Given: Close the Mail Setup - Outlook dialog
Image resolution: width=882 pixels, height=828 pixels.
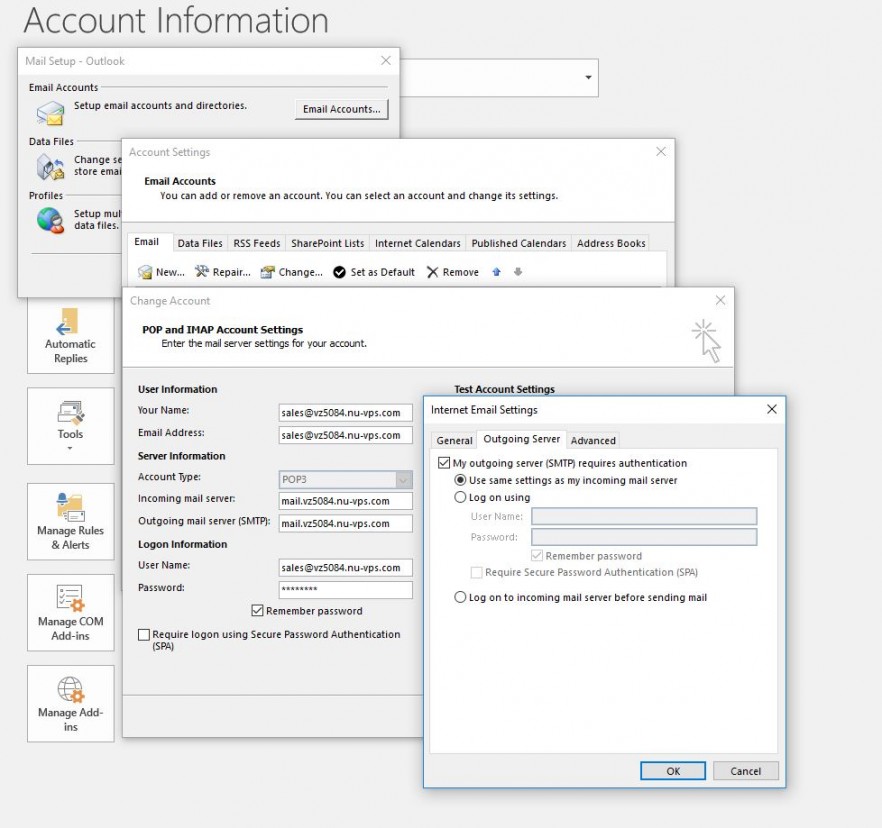Looking at the screenshot, I should tap(386, 61).
